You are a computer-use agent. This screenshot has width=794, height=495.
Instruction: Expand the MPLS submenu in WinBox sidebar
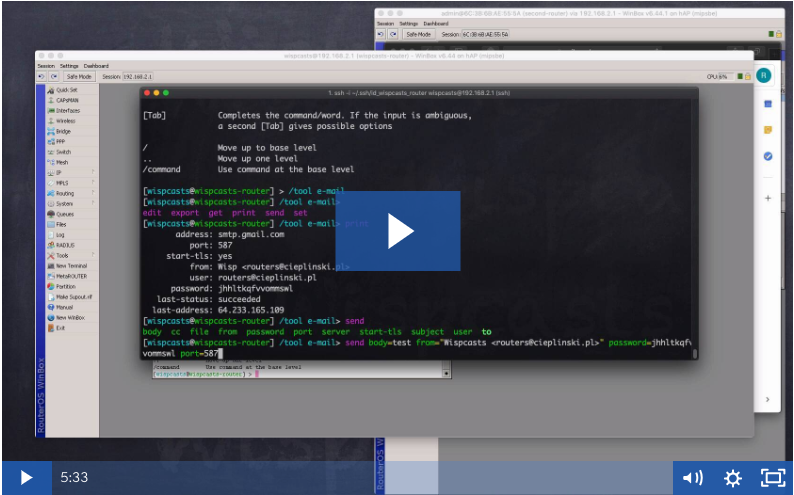(x=71, y=183)
